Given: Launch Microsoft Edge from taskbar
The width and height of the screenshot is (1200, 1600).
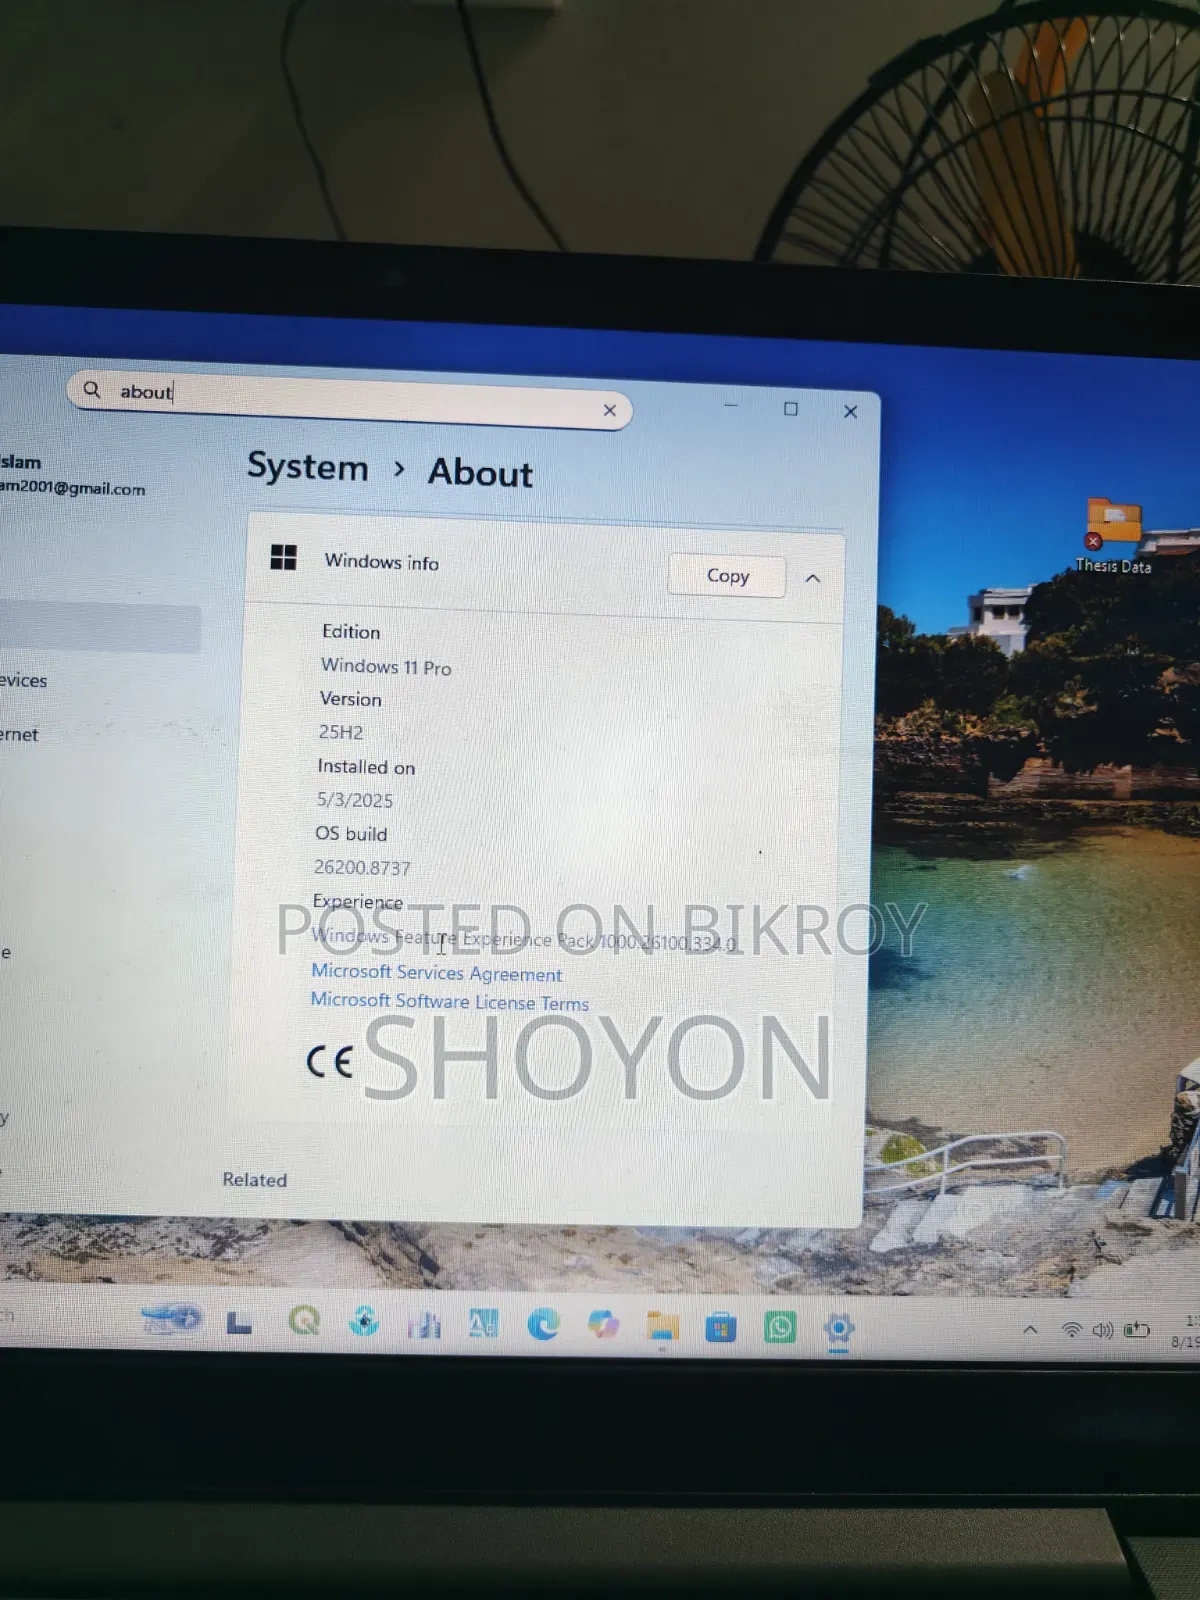Looking at the screenshot, I should coord(543,1324).
